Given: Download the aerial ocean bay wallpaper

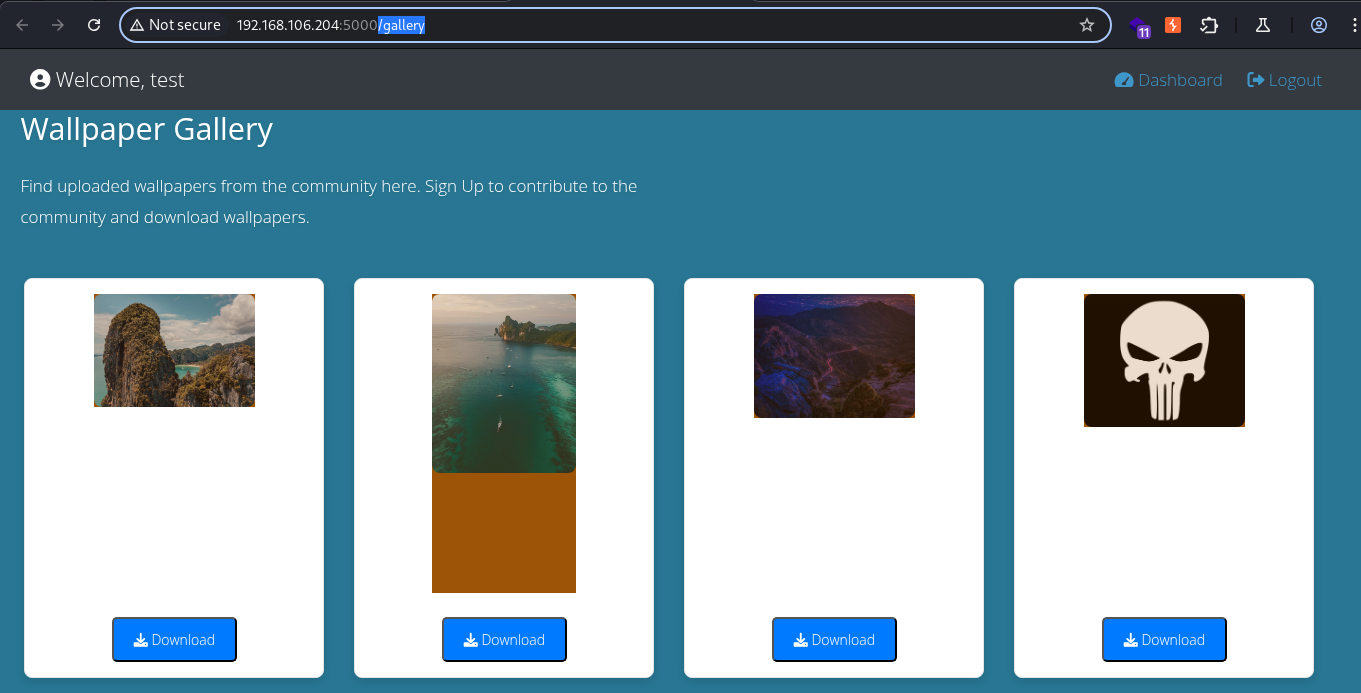Looking at the screenshot, I should pos(504,640).
